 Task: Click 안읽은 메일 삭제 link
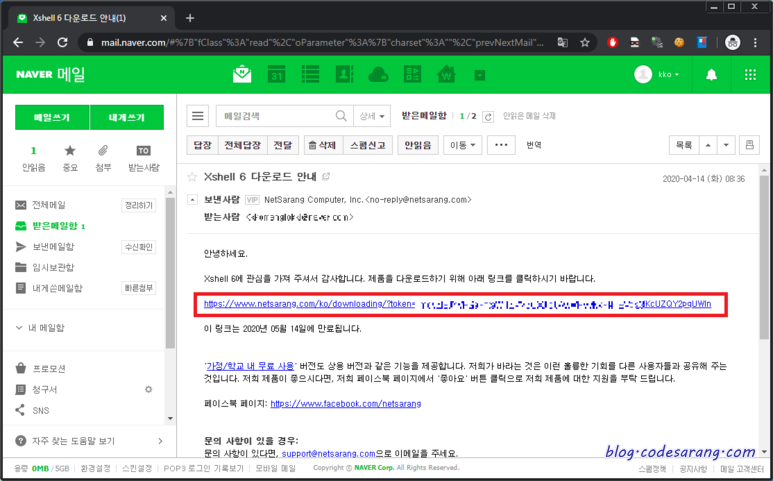coord(529,116)
